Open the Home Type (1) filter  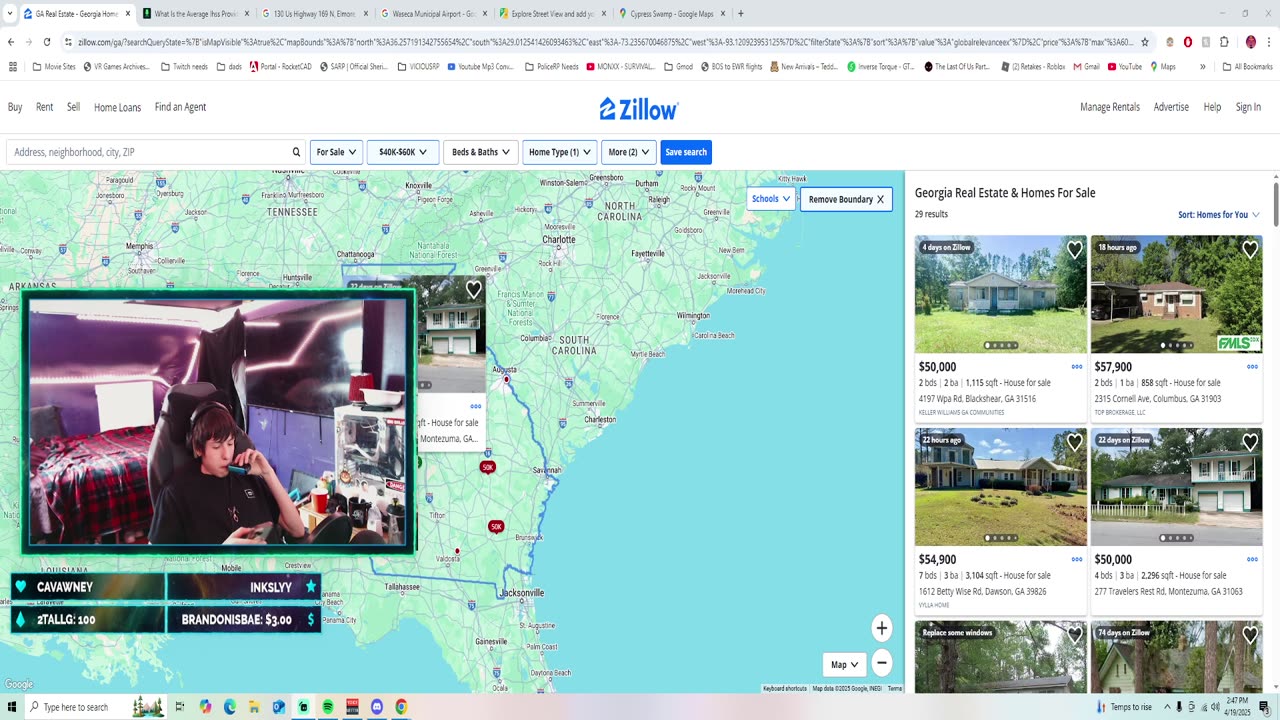pos(559,152)
